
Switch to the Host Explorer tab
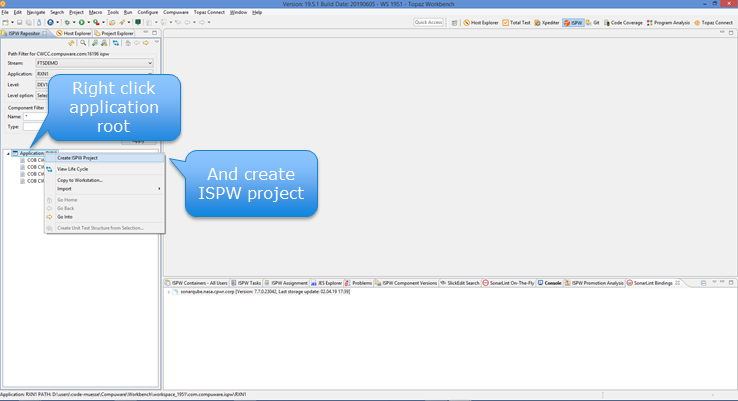coord(73,33)
